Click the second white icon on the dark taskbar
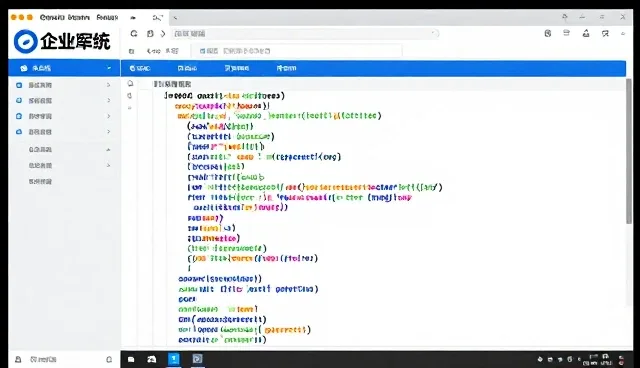This screenshot has width=640, height=368. point(151,359)
